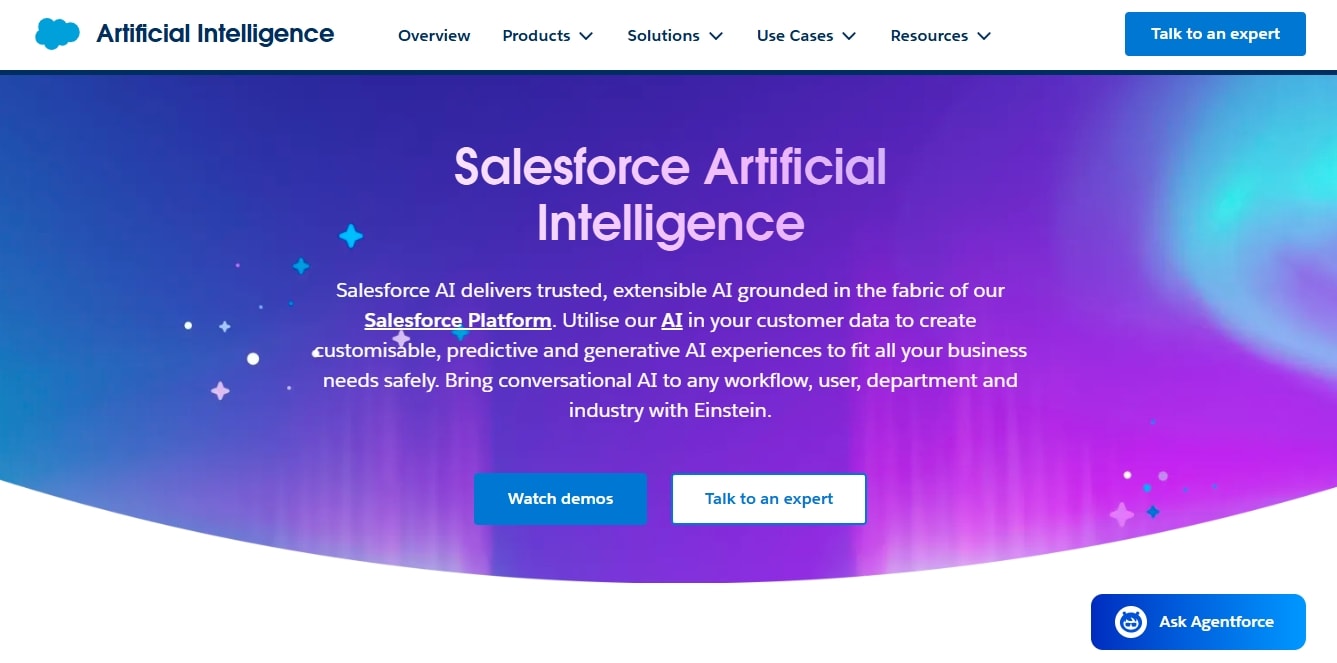1337x663 pixels.
Task: Click Talk to an expert below the hero text
Action: [768, 498]
